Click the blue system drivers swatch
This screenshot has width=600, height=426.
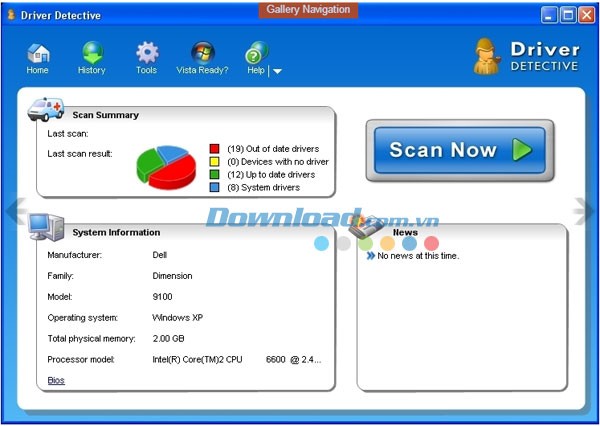coord(214,188)
